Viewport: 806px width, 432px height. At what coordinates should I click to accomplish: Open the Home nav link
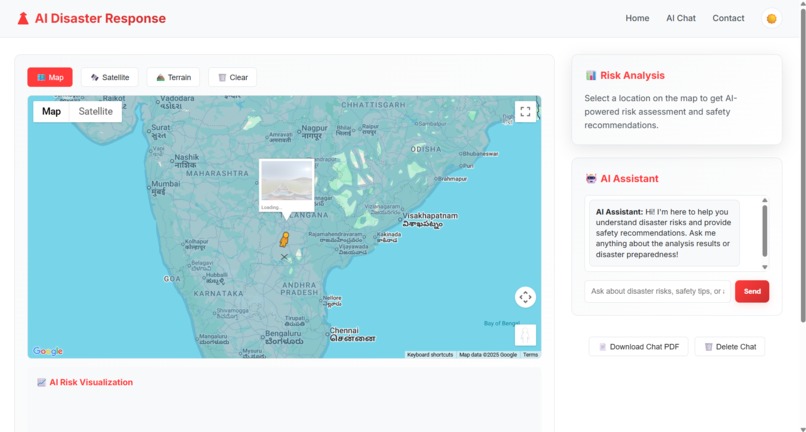coord(637,18)
